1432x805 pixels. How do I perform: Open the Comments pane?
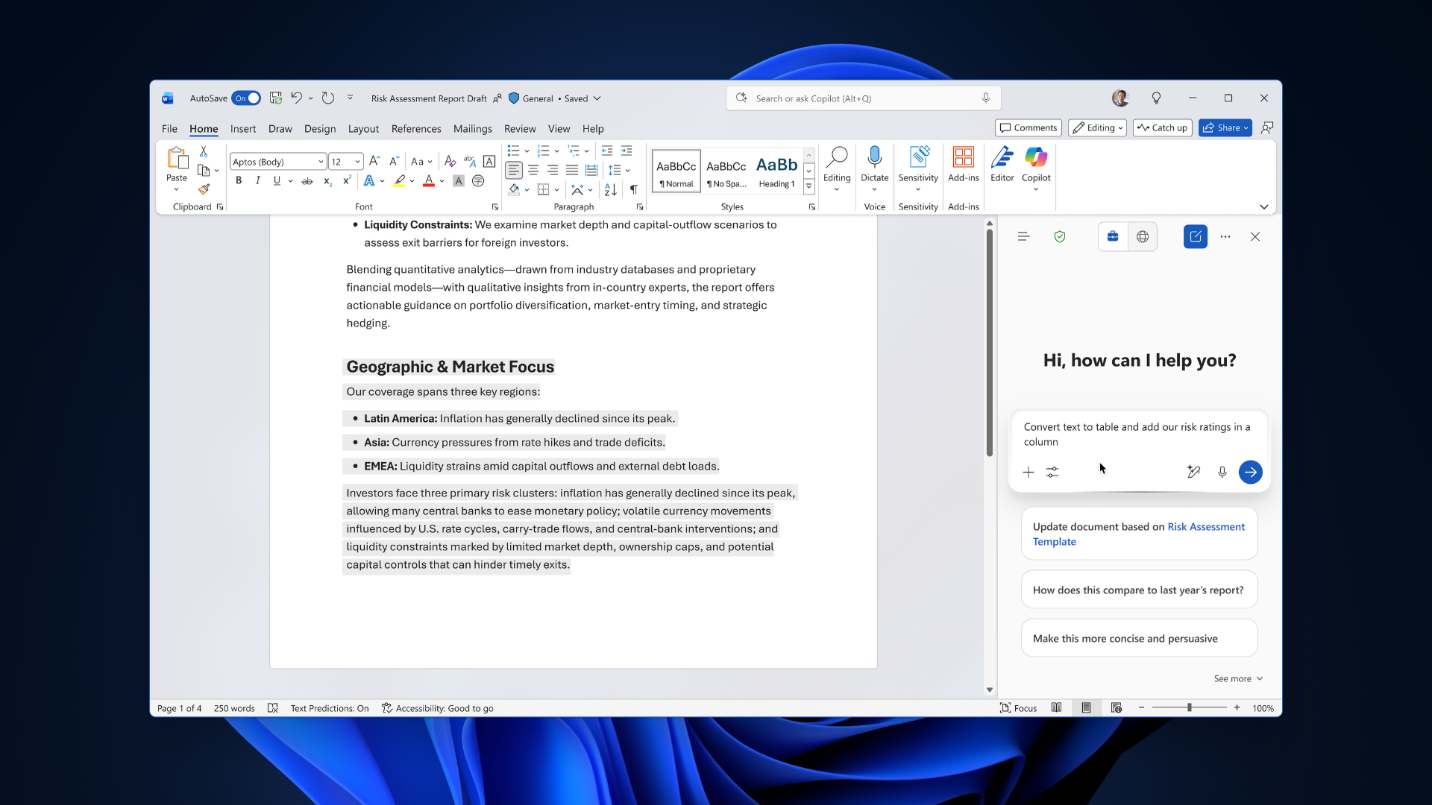click(x=1029, y=128)
